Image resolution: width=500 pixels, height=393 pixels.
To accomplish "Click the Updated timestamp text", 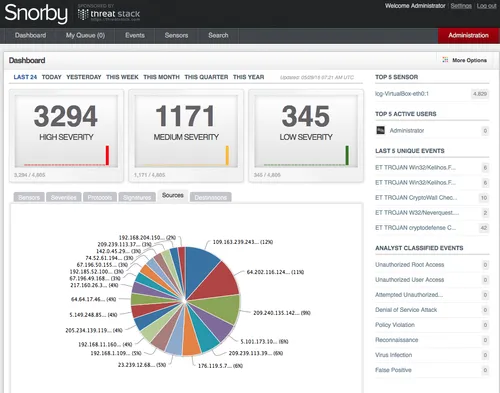I will 317,77.
